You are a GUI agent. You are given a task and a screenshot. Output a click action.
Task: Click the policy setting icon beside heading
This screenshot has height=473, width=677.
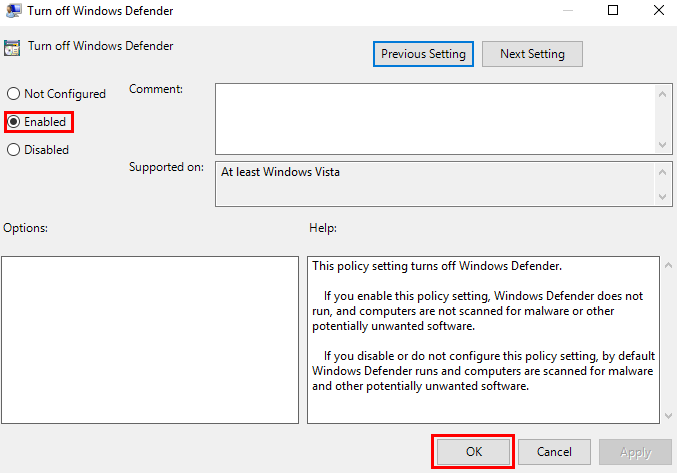(x=12, y=48)
